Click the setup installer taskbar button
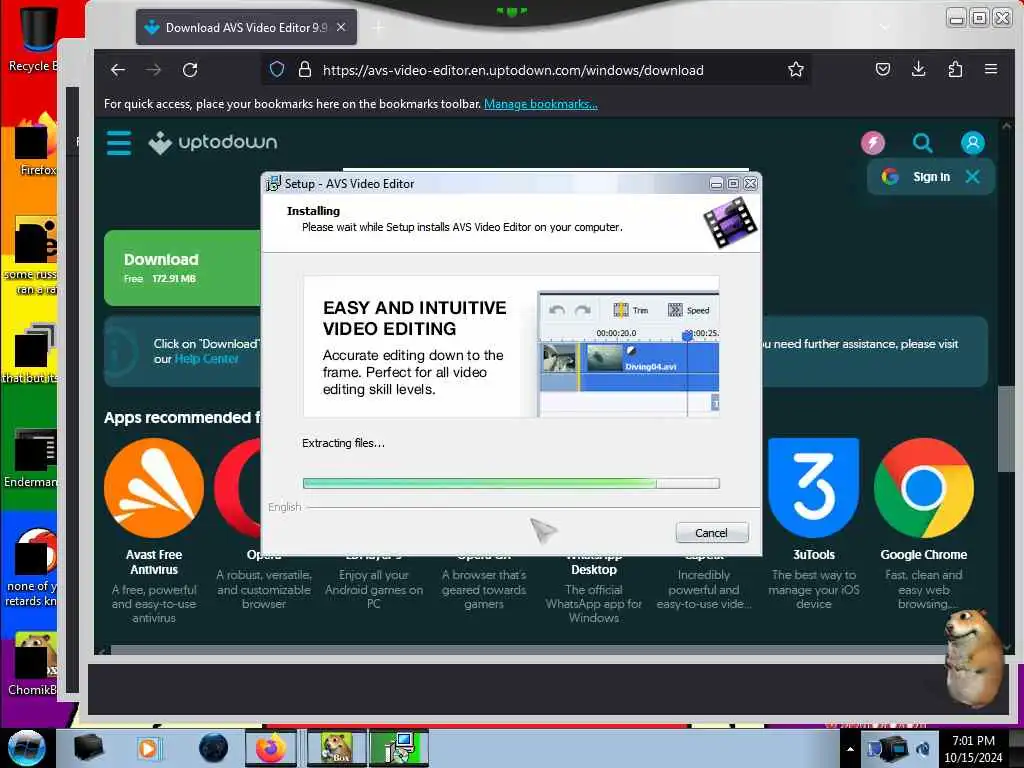The height and width of the screenshot is (768, 1024). pyautogui.click(x=399, y=748)
